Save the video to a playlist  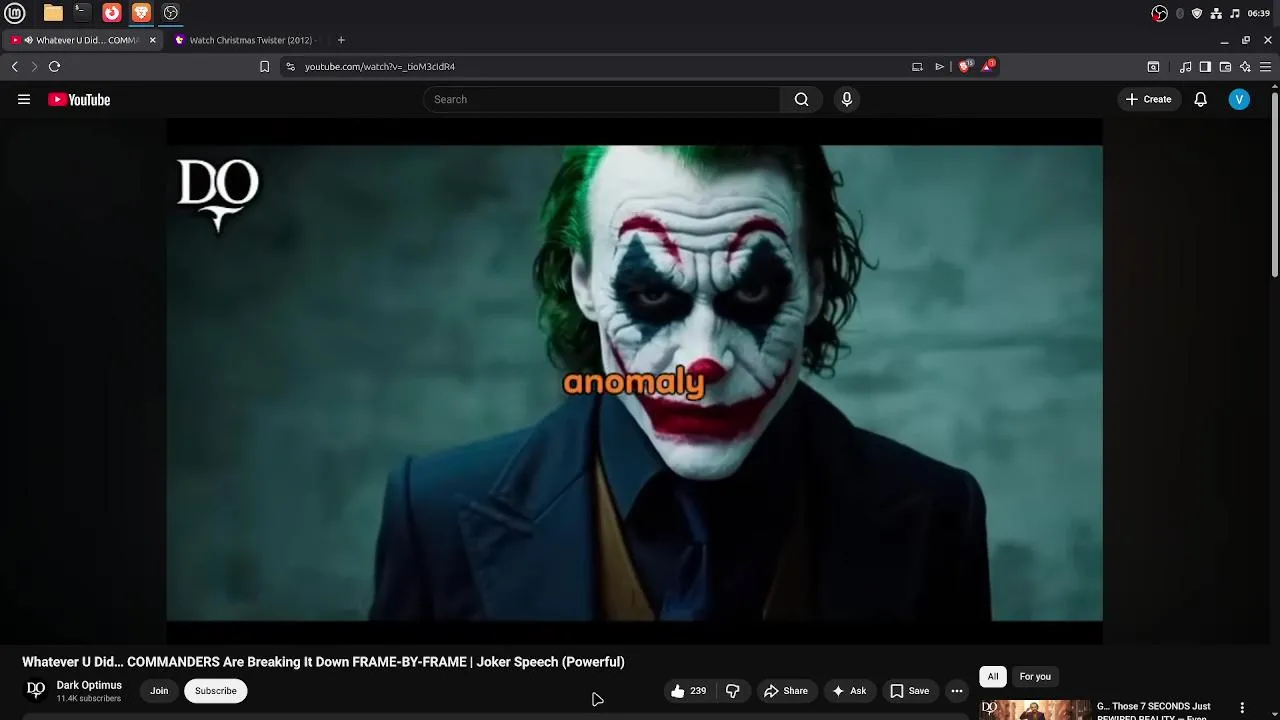pos(910,691)
